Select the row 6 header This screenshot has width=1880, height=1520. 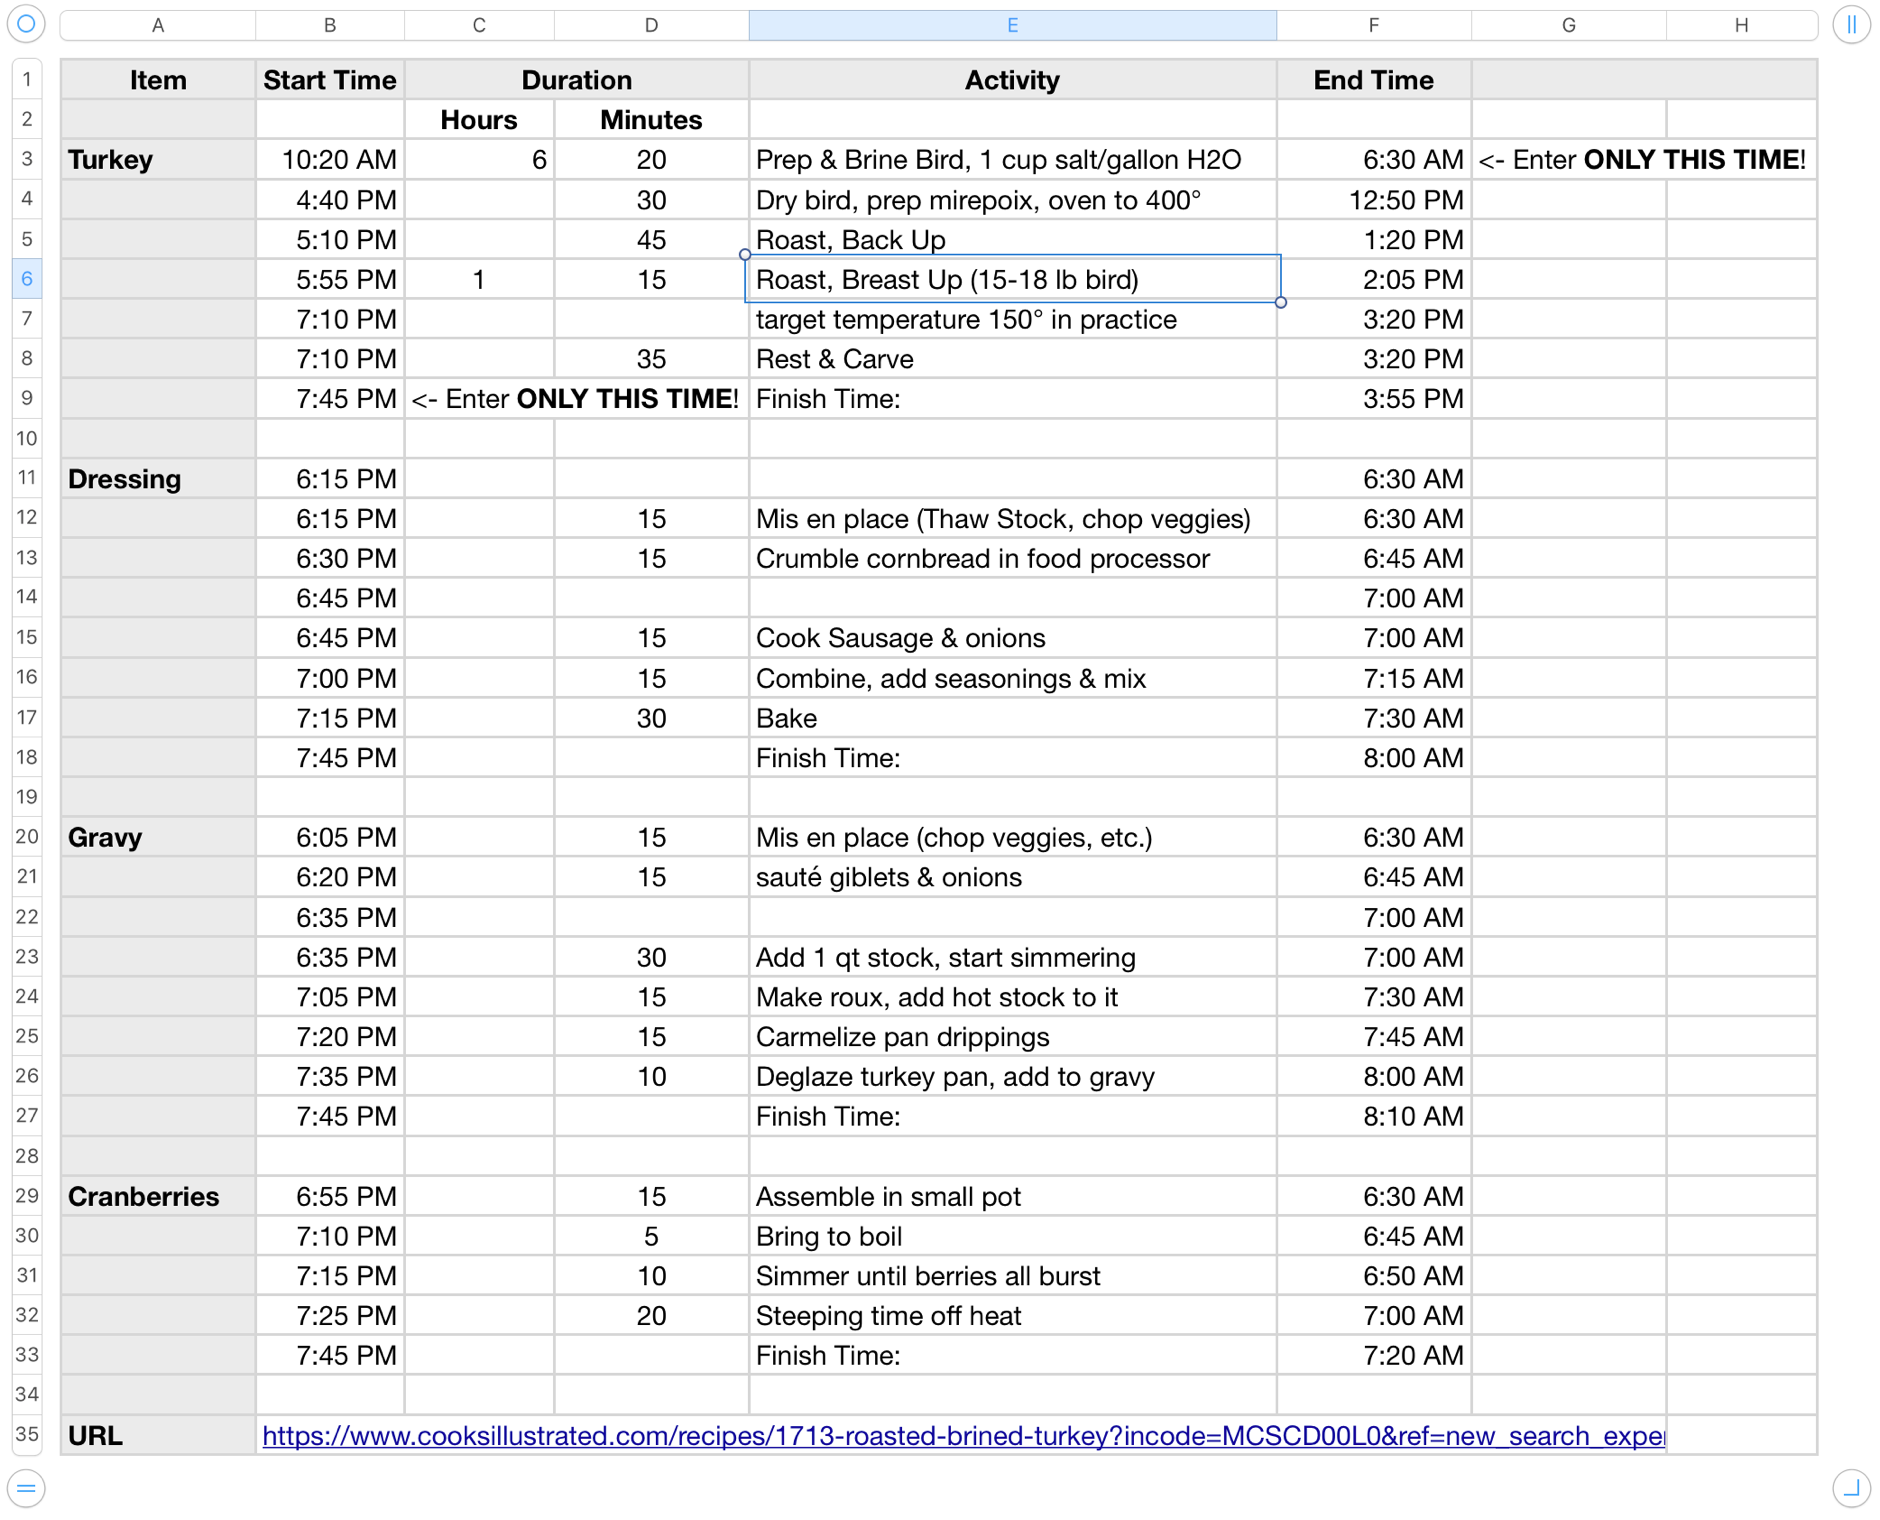click(x=27, y=279)
